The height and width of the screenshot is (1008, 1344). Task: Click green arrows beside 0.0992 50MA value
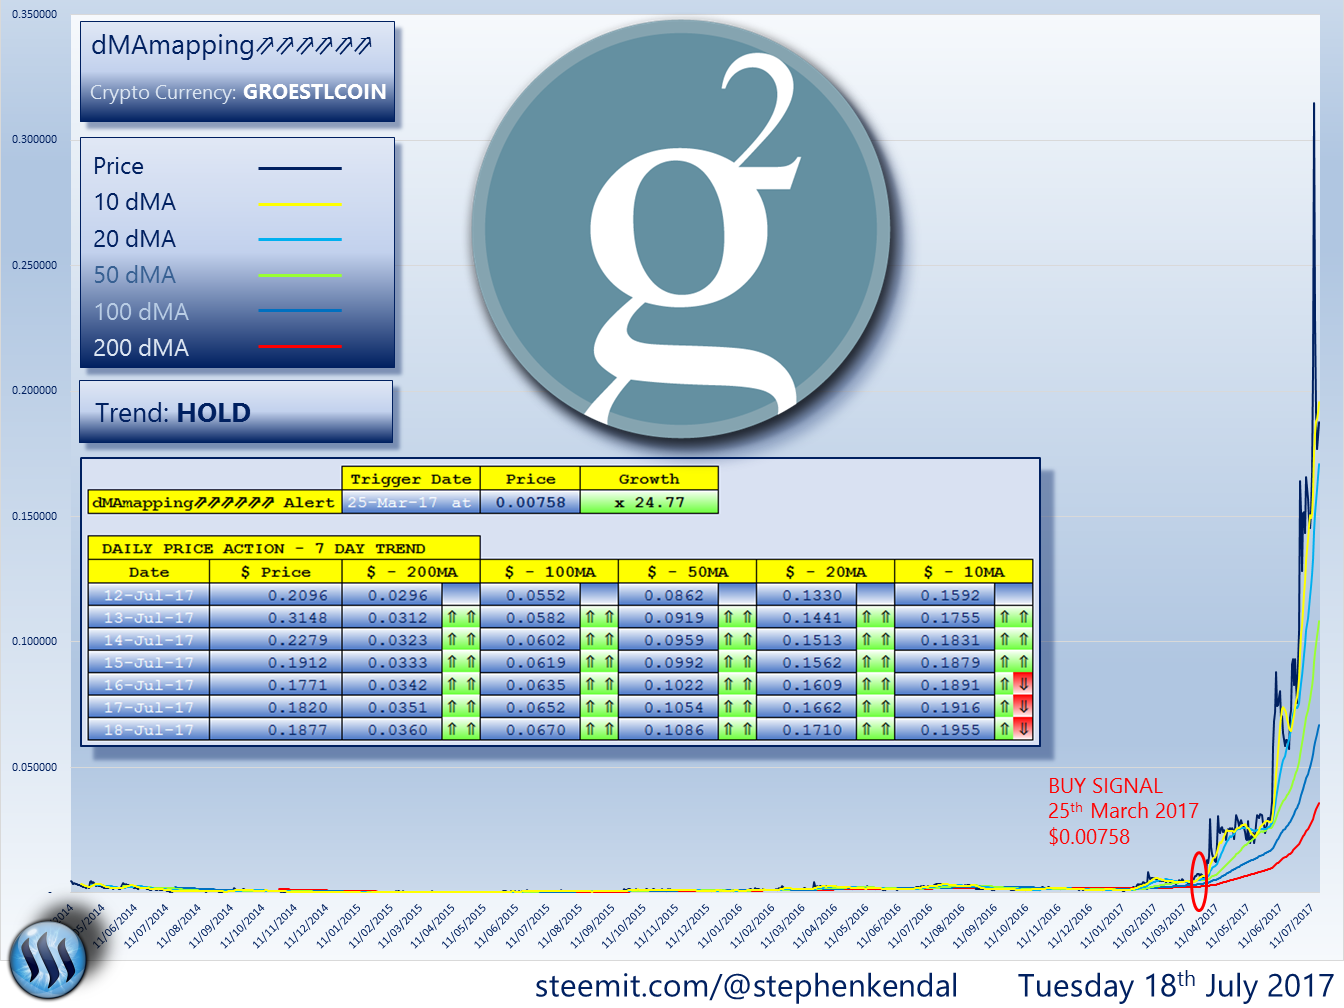737,662
